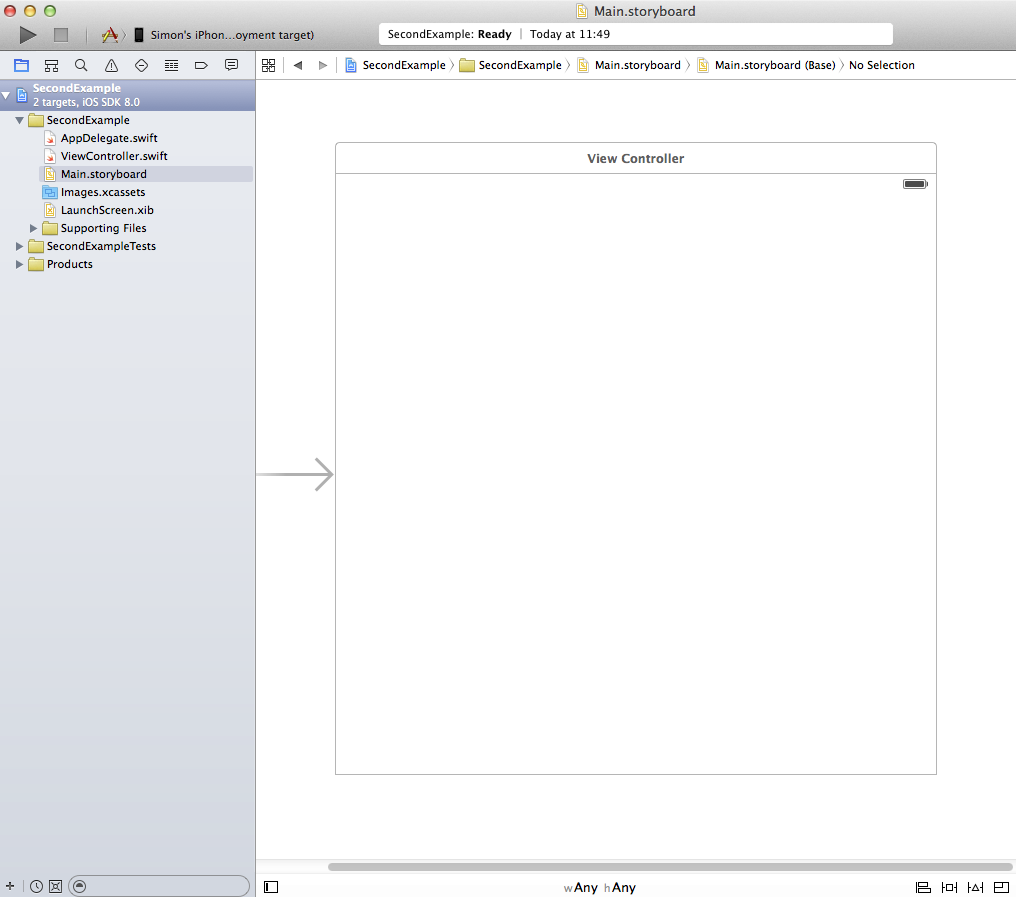Open Images.xcassets asset catalog

pos(102,192)
